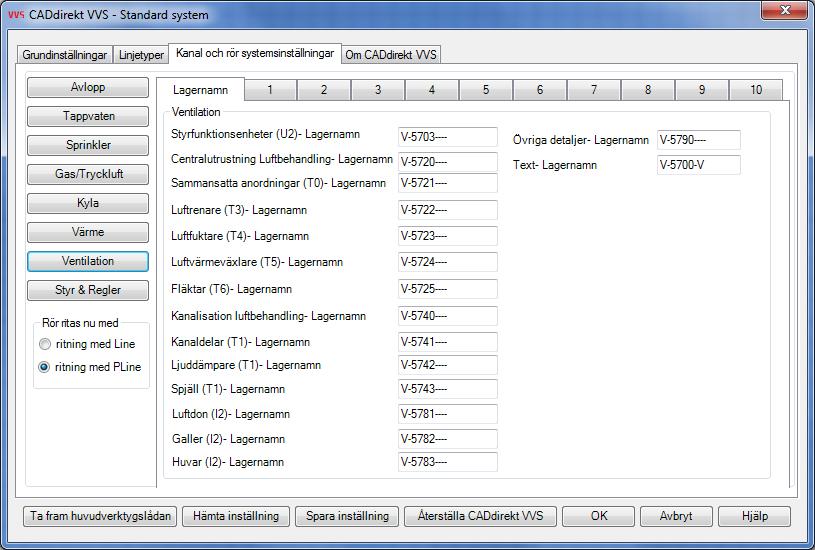
Task: Select the Ventilation system button
Action: (x=88, y=261)
